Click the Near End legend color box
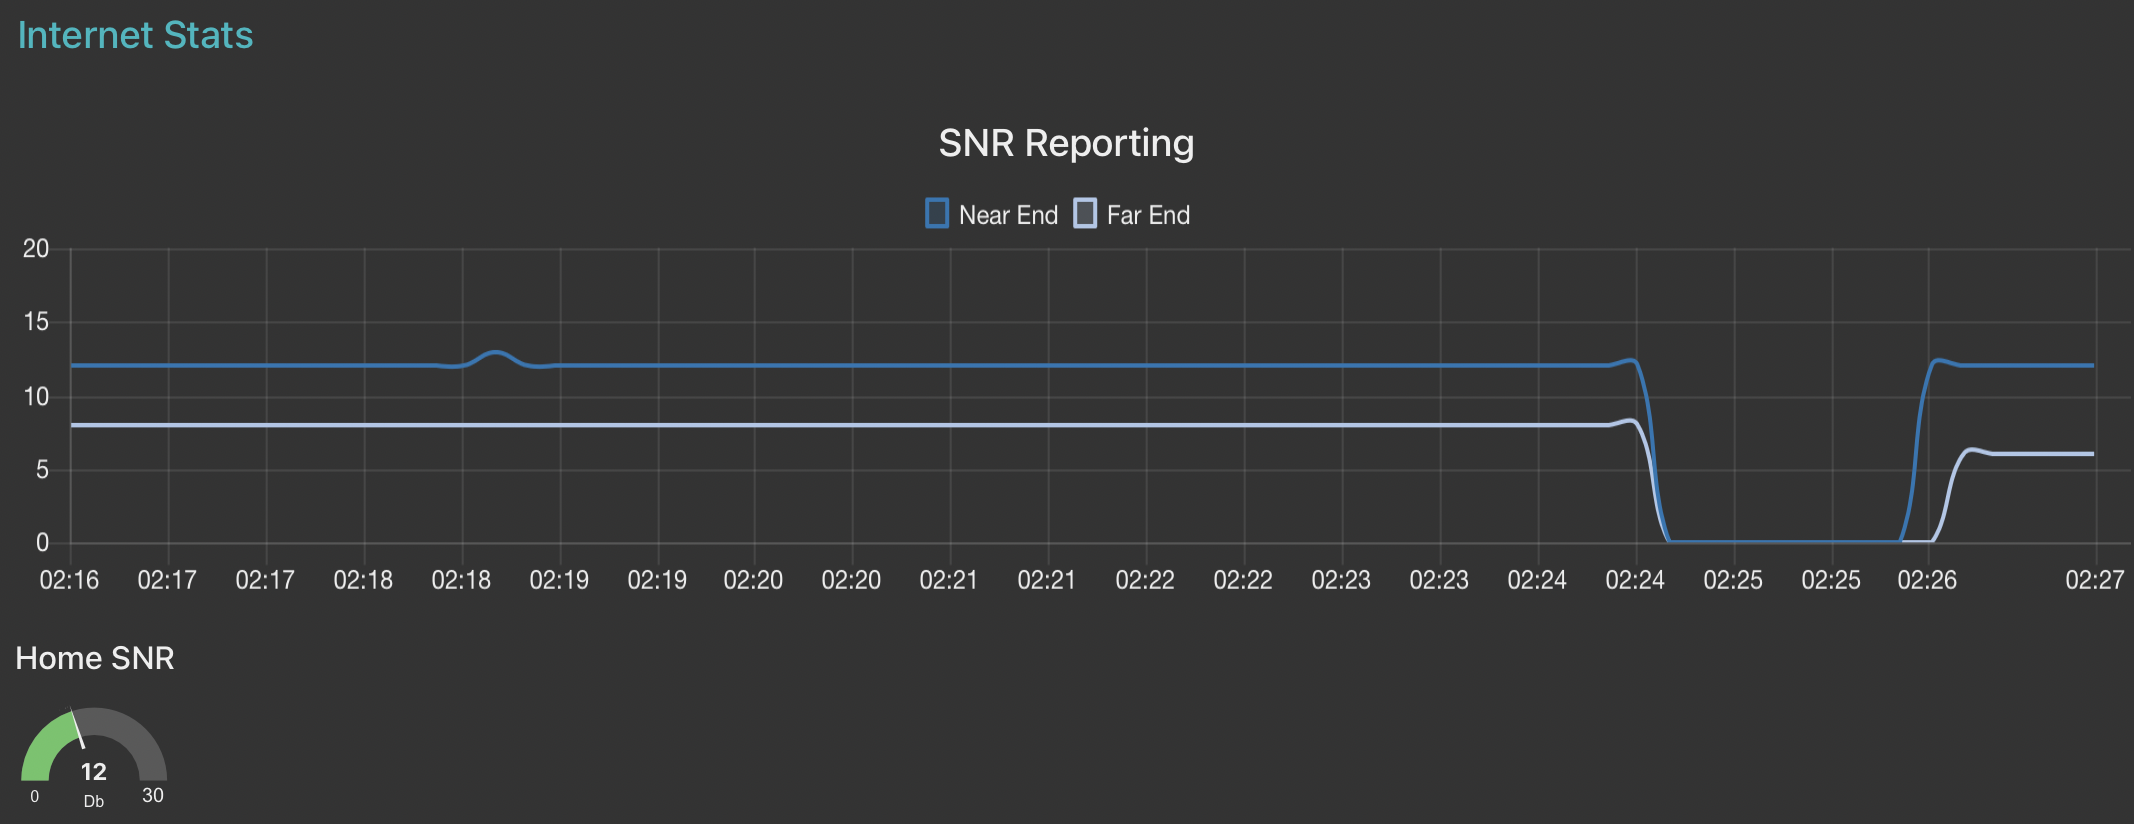The height and width of the screenshot is (824, 2134). (937, 214)
